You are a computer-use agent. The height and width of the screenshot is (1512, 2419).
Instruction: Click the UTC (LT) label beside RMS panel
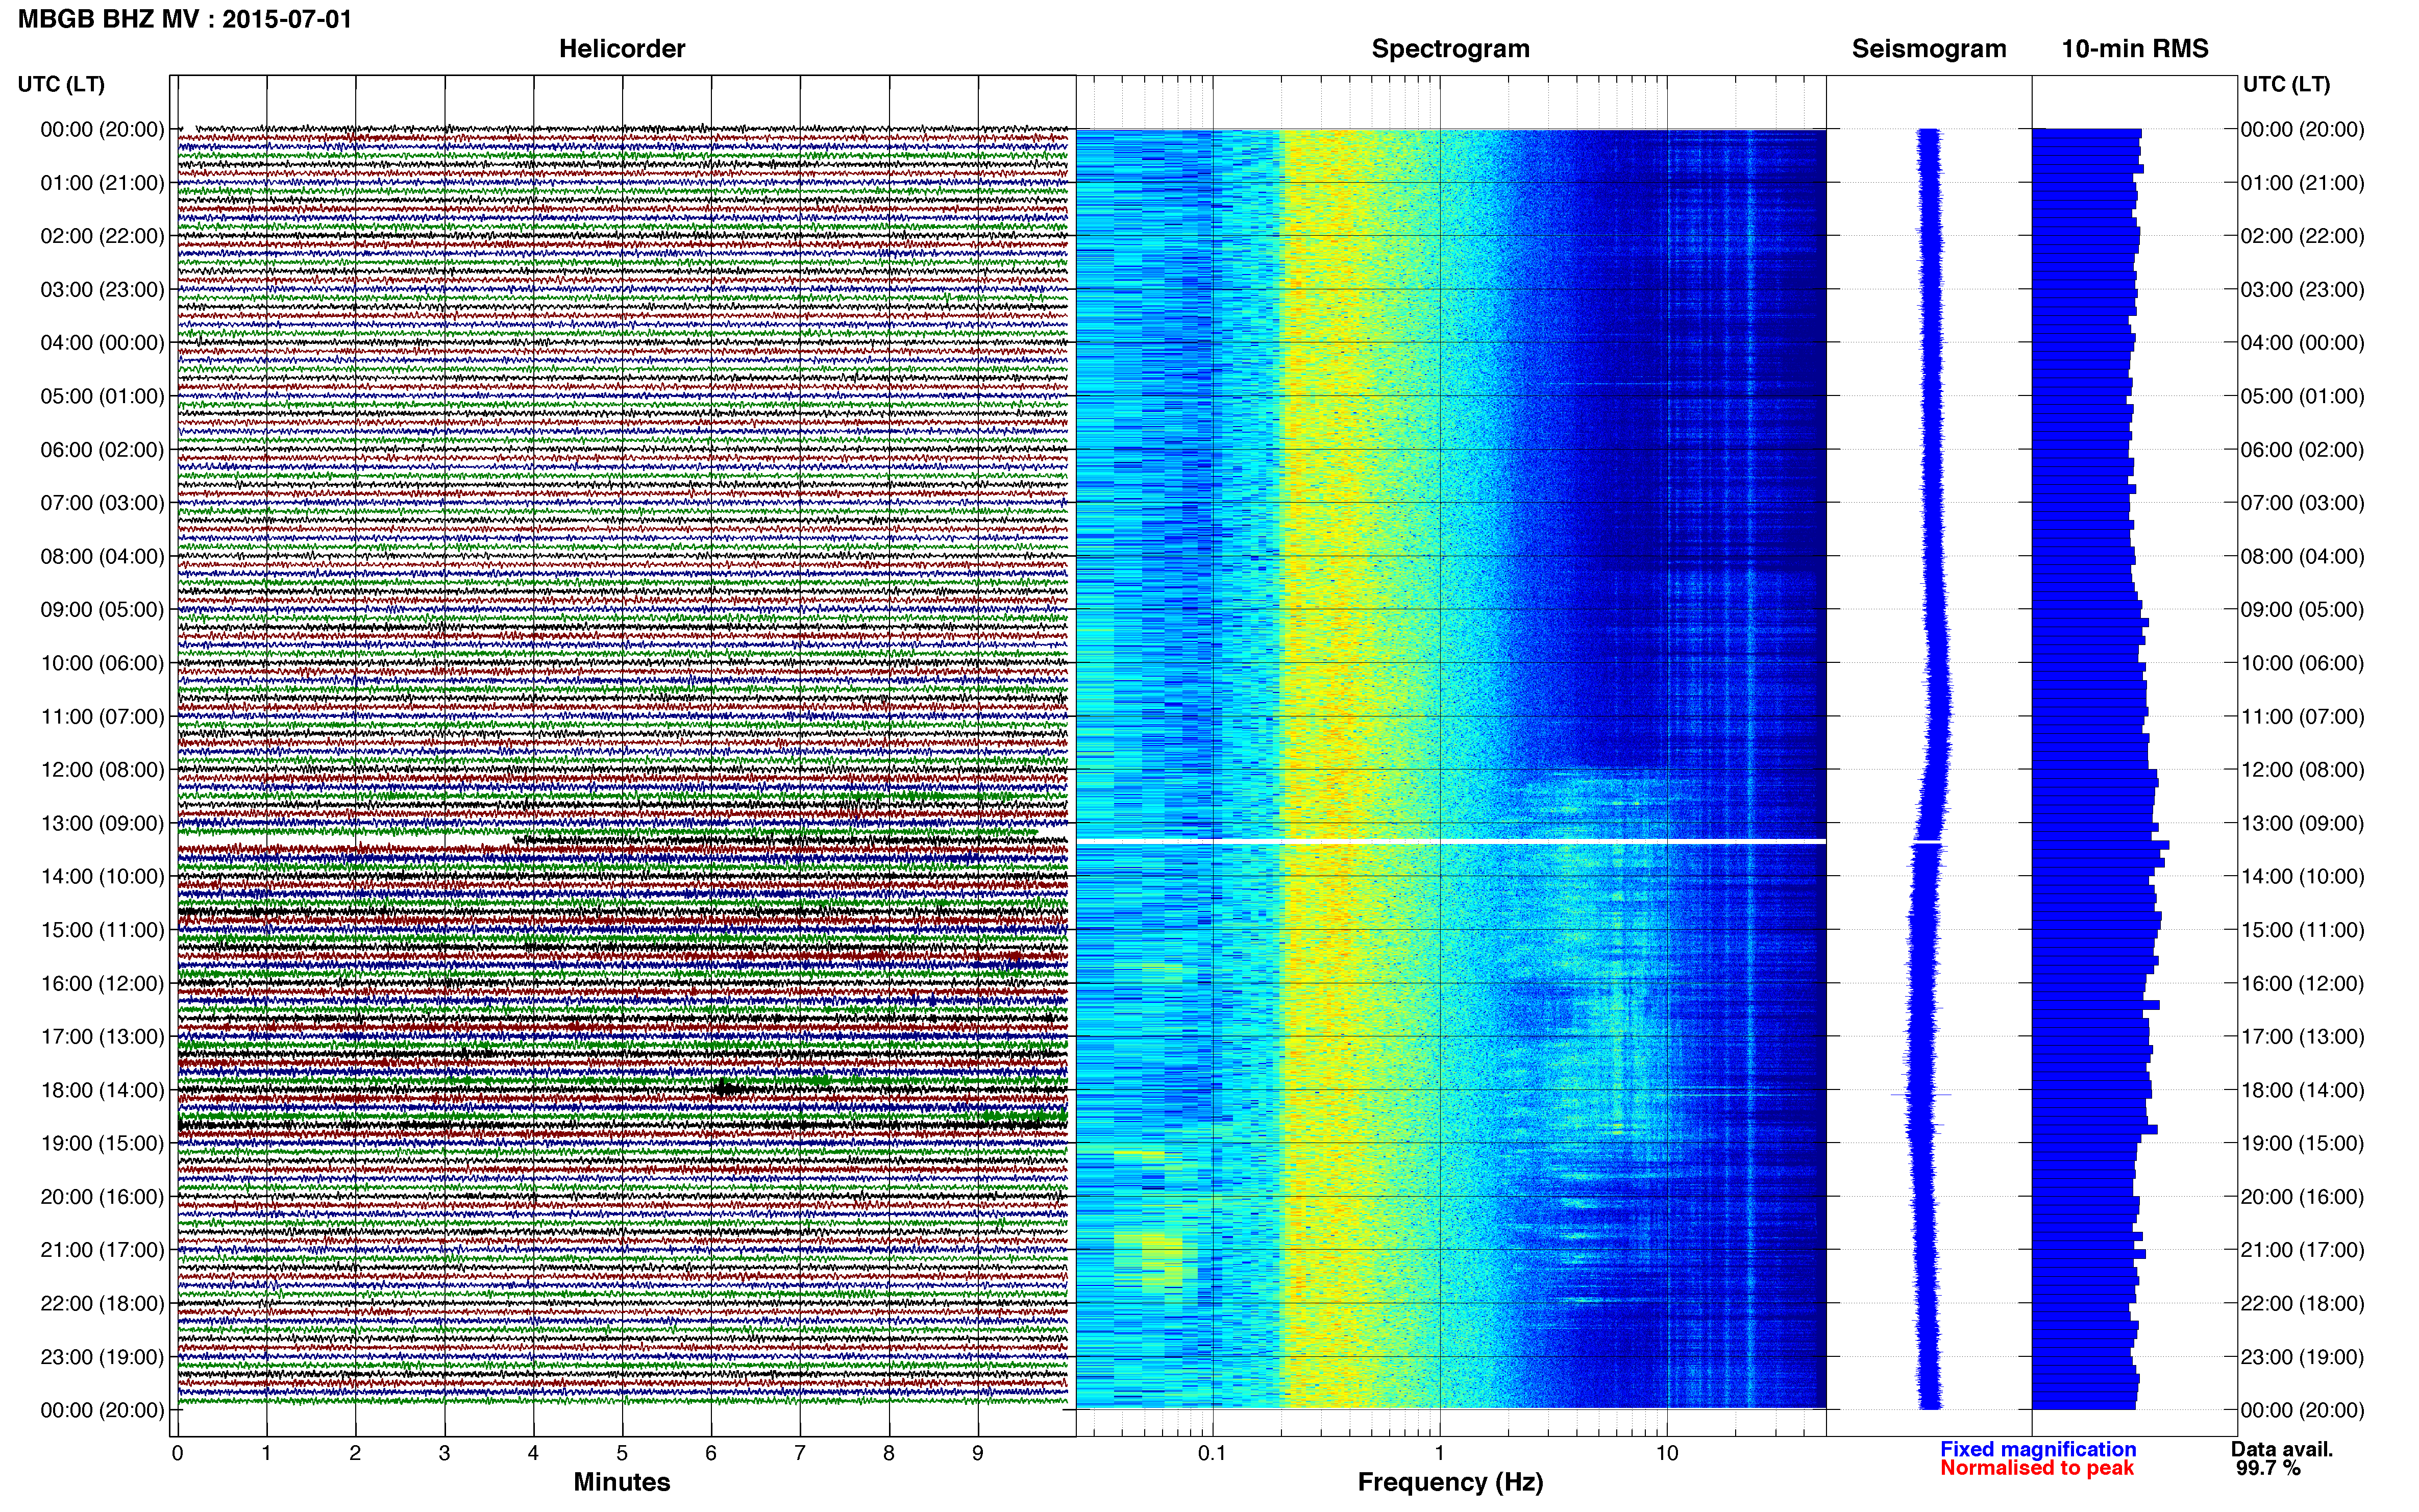pos(2286,84)
